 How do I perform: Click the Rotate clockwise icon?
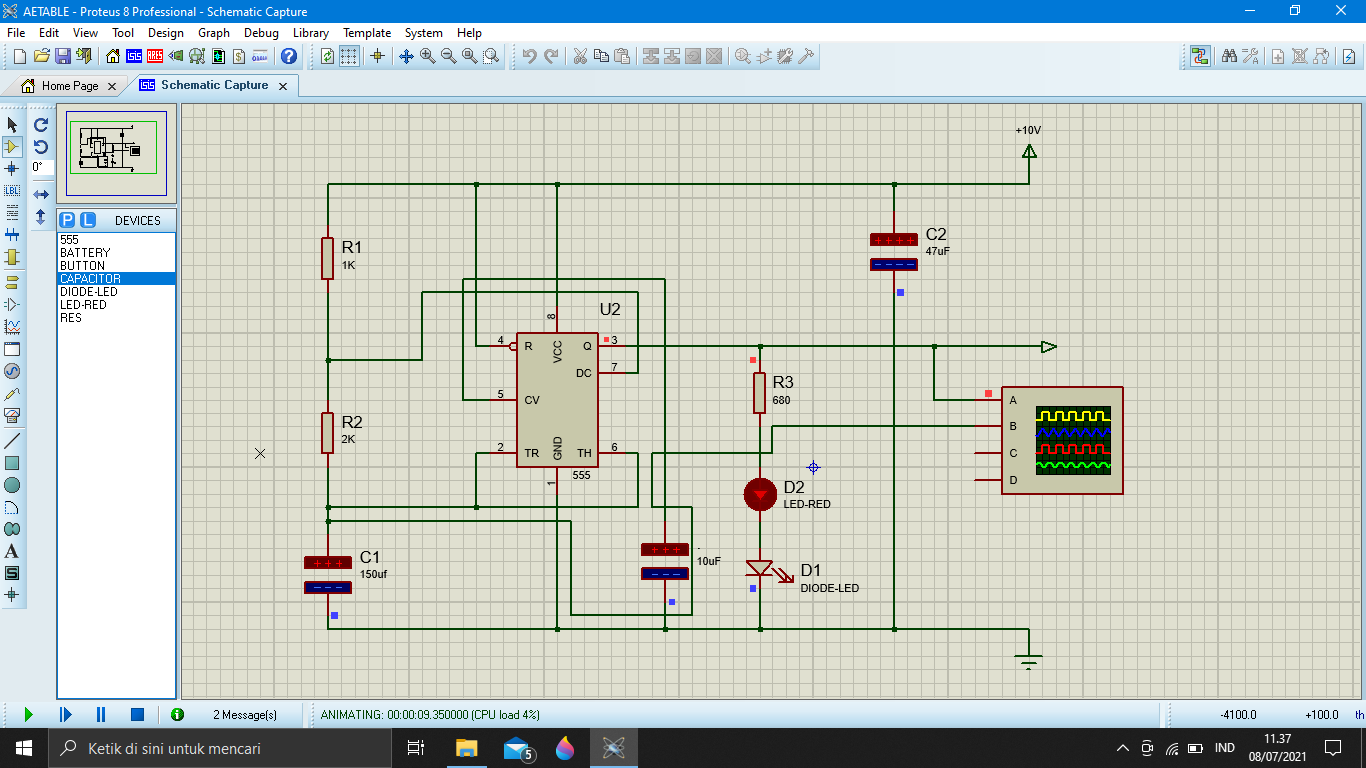[x=41, y=125]
